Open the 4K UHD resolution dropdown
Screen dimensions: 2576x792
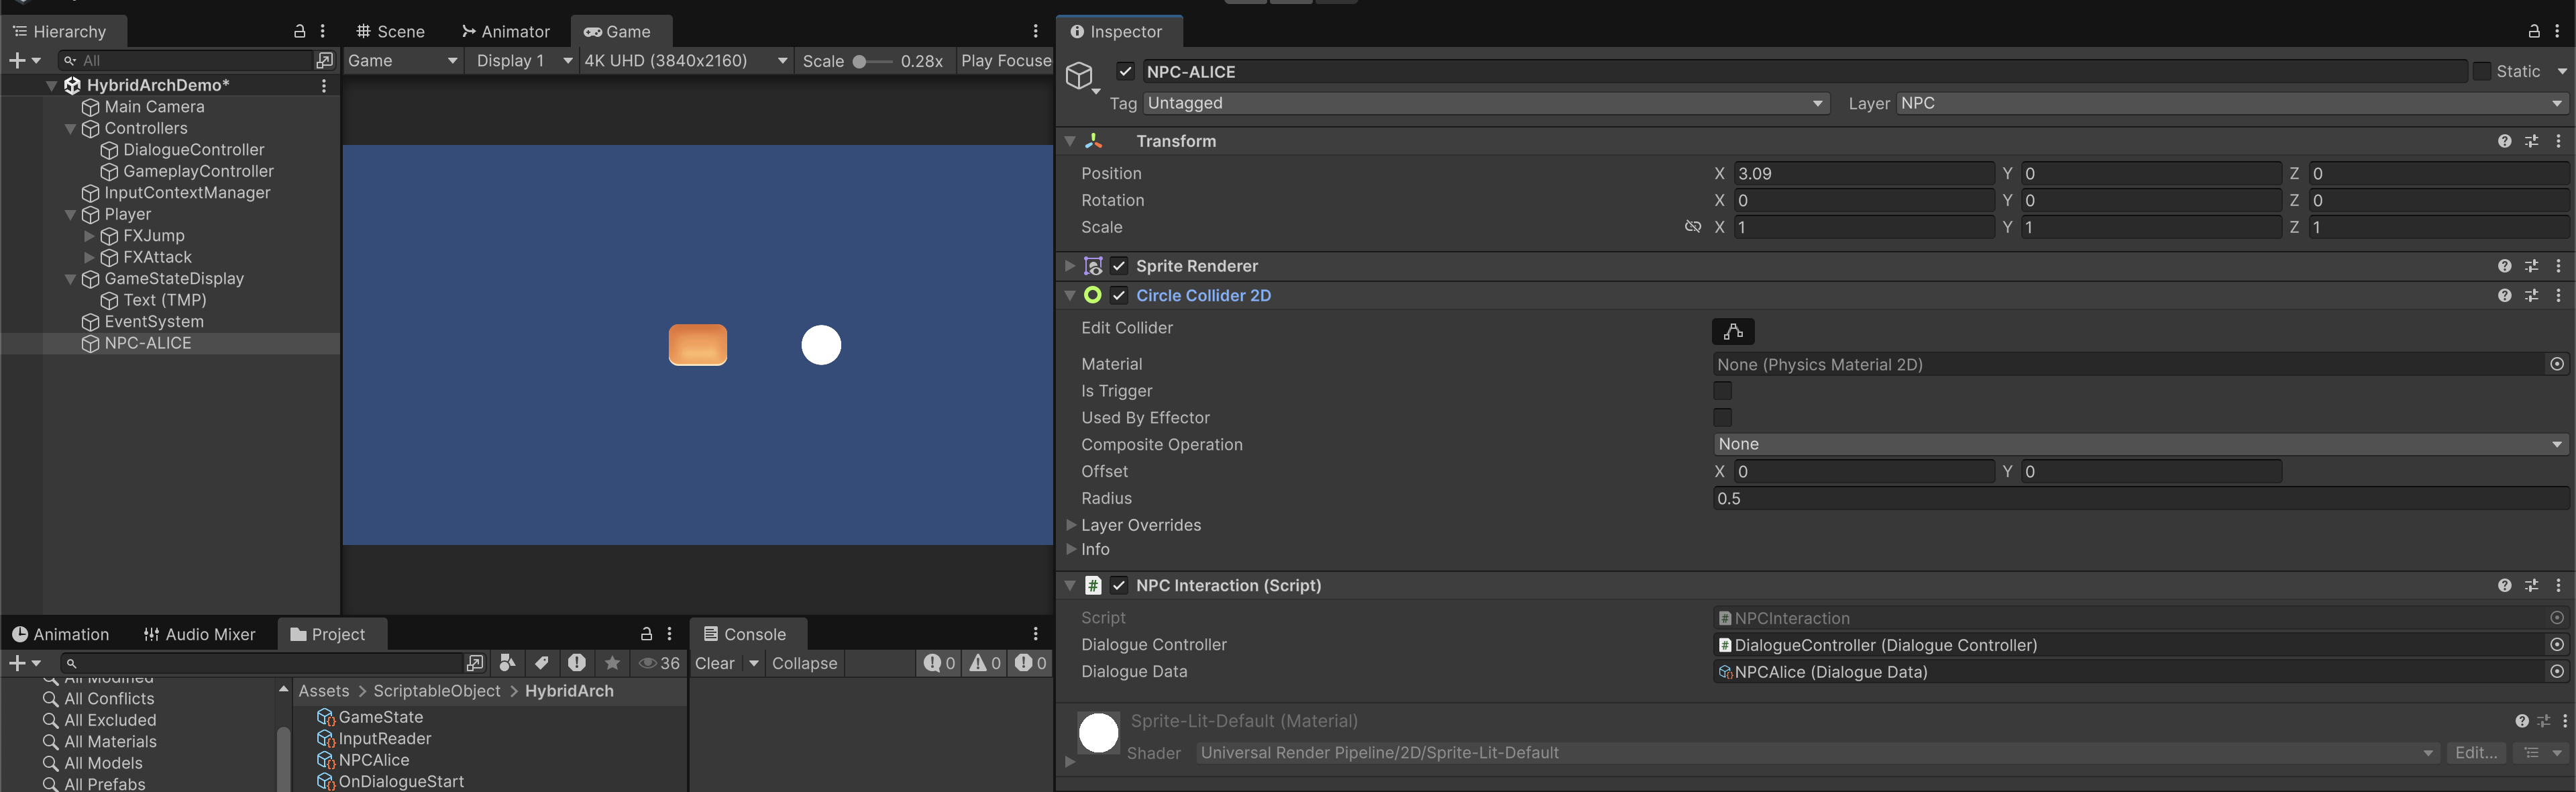tap(685, 61)
